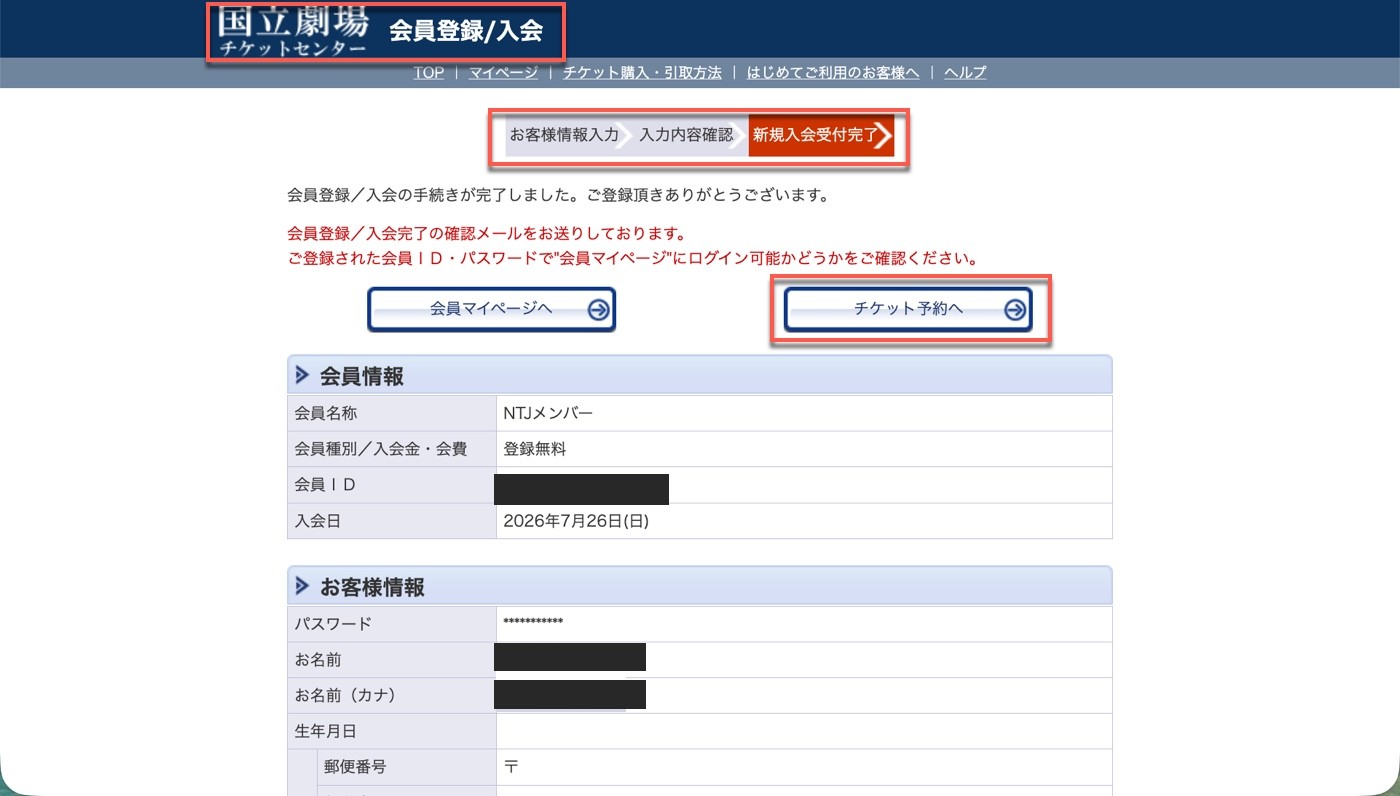Screen dimensions: 1400x796
Task: Click the 手続きが完了しました confirmation message
Action: click(x=558, y=195)
